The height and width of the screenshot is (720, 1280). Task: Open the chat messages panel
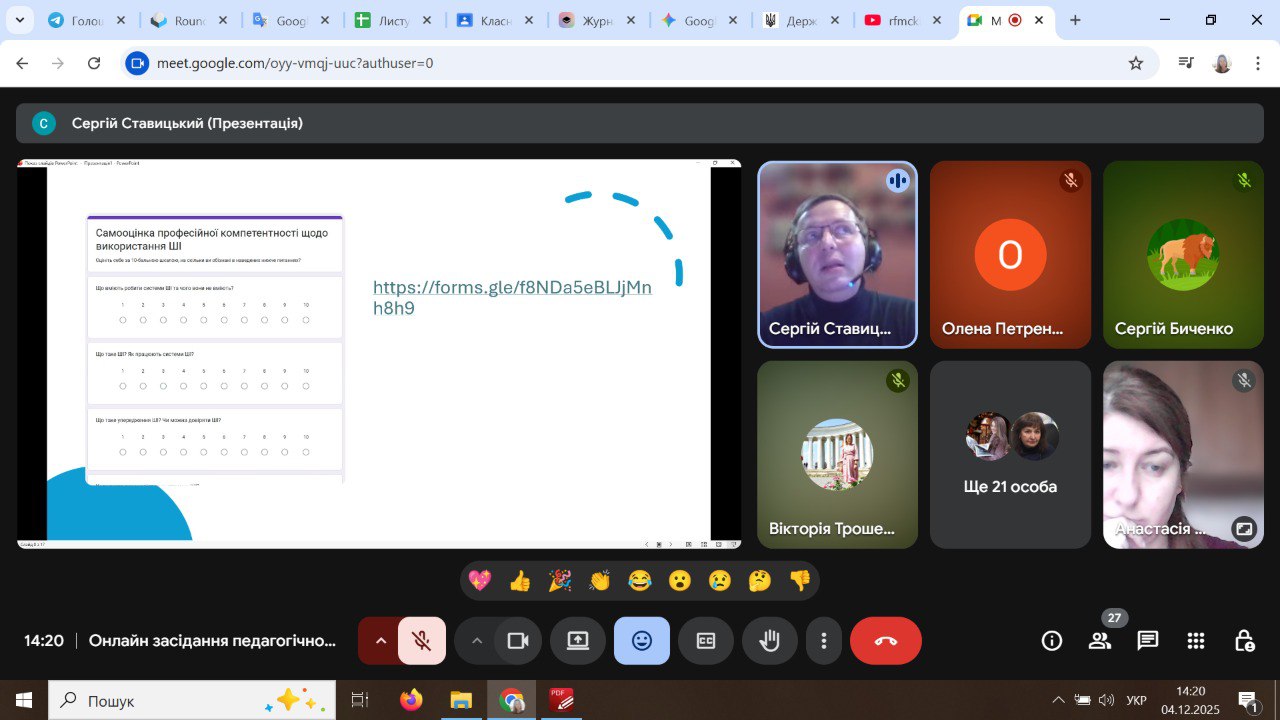(x=1147, y=641)
